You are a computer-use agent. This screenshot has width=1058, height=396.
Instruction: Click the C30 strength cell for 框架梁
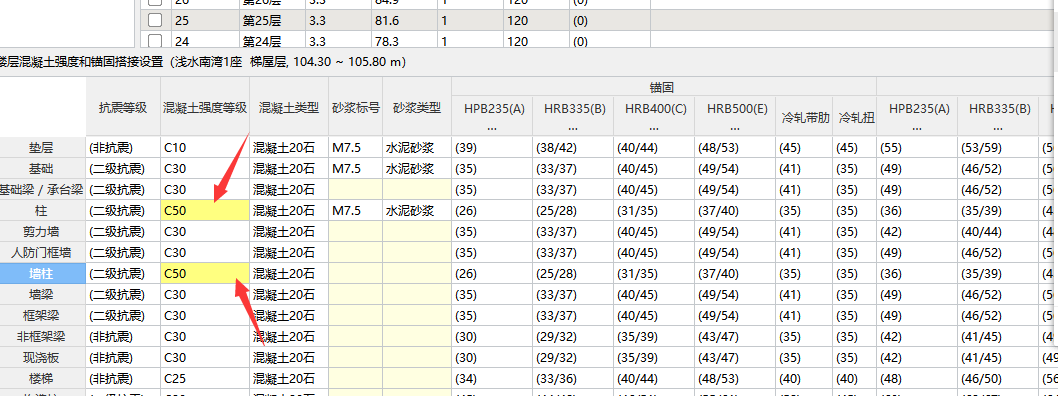[x=205, y=315]
